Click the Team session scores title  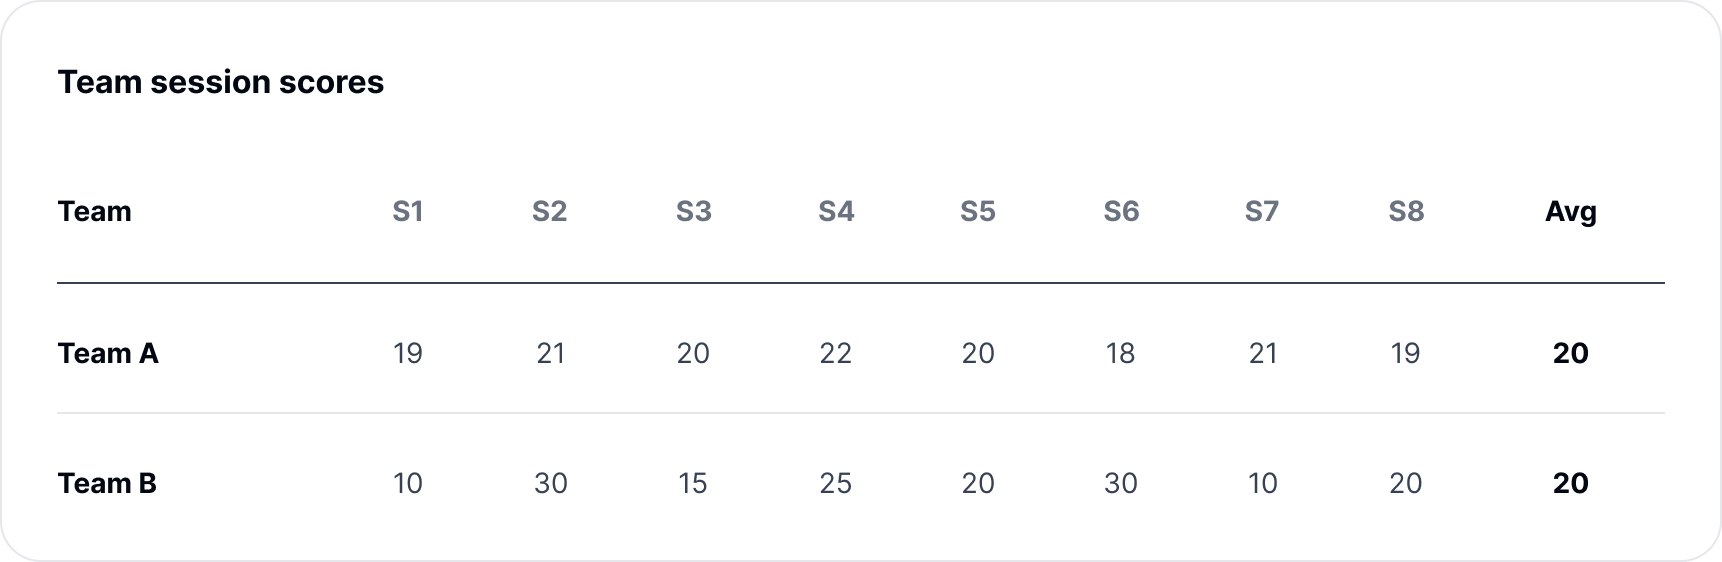tap(221, 82)
